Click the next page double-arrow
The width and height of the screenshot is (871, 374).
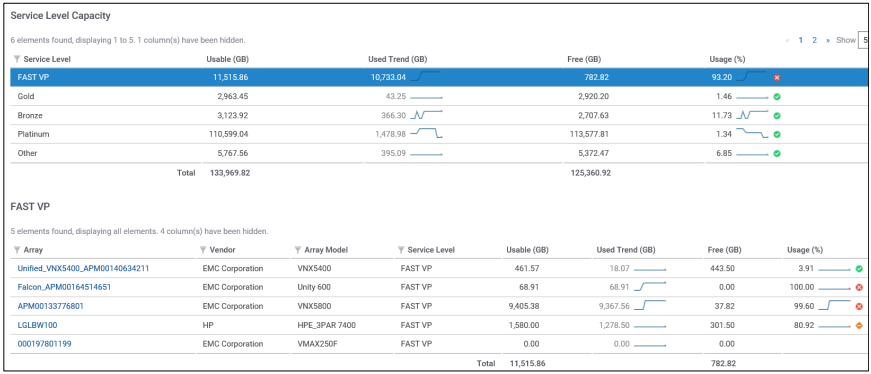tap(828, 40)
